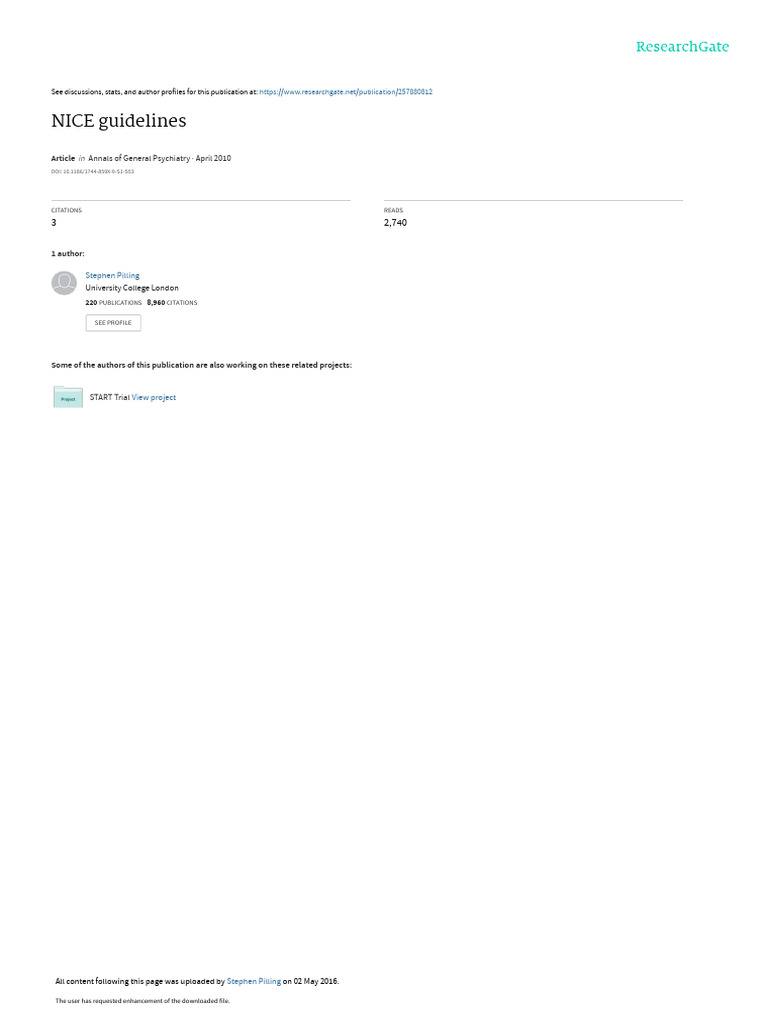Click the Annals of General Psychiatry journal name
Screen dimensions: 768x1024
click(139, 158)
